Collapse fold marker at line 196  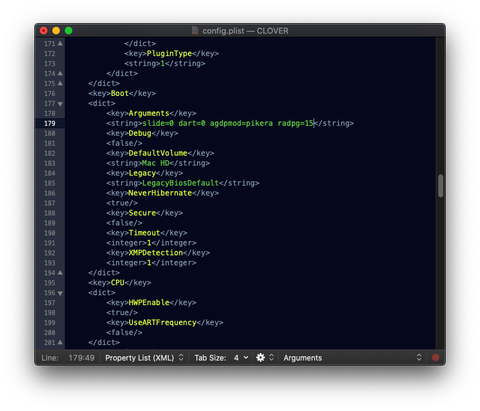[60, 293]
